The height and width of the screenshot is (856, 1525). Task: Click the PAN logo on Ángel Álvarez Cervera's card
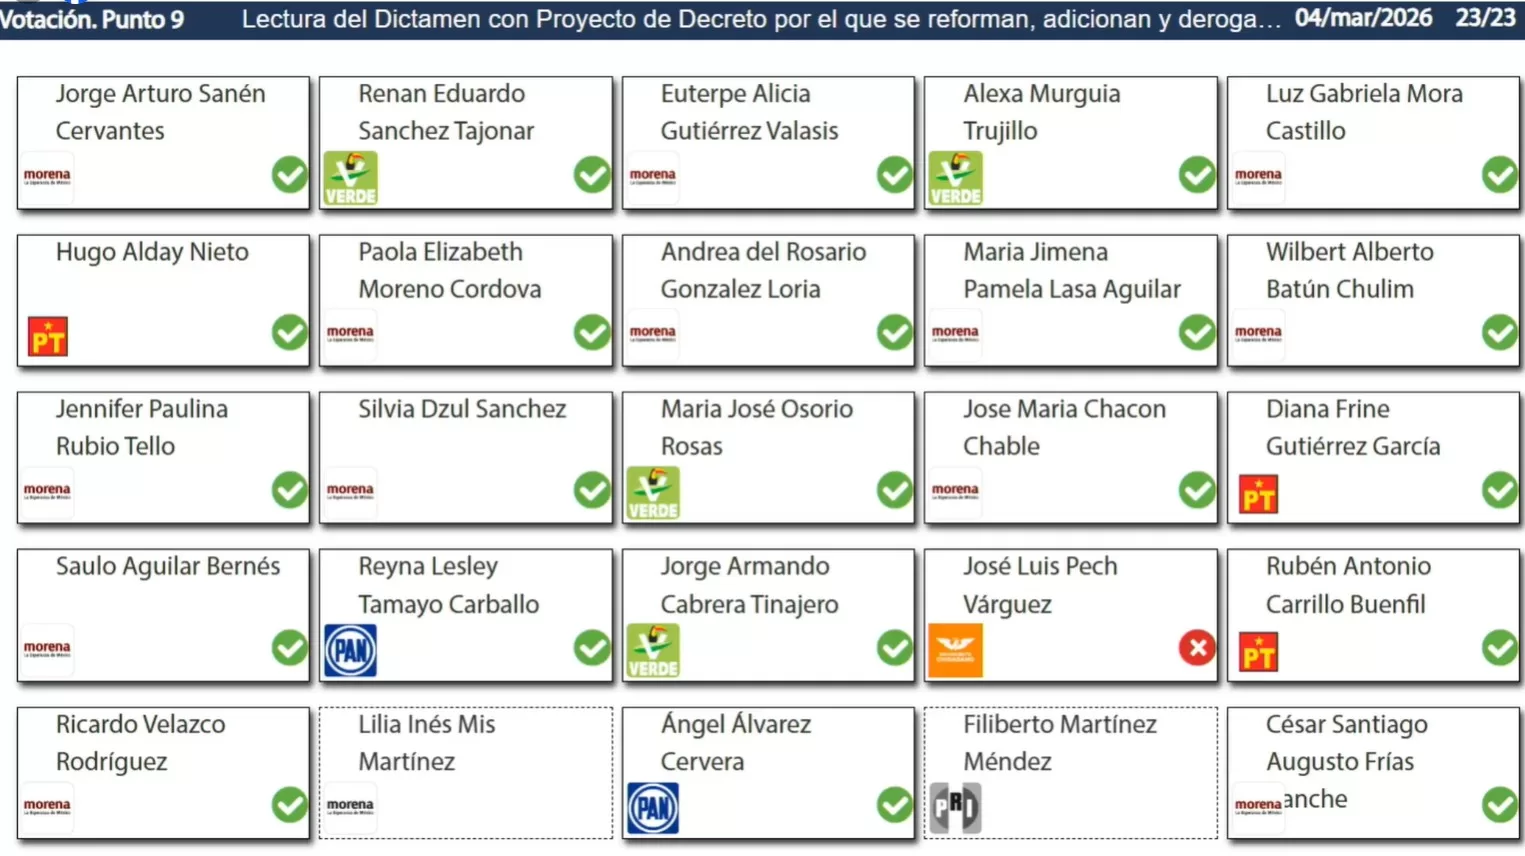(x=653, y=808)
